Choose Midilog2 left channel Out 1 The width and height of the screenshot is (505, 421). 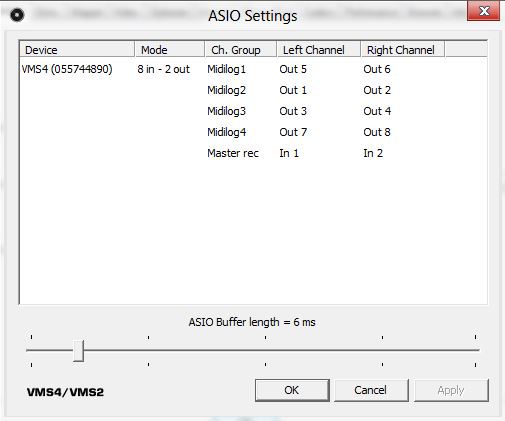click(x=293, y=90)
